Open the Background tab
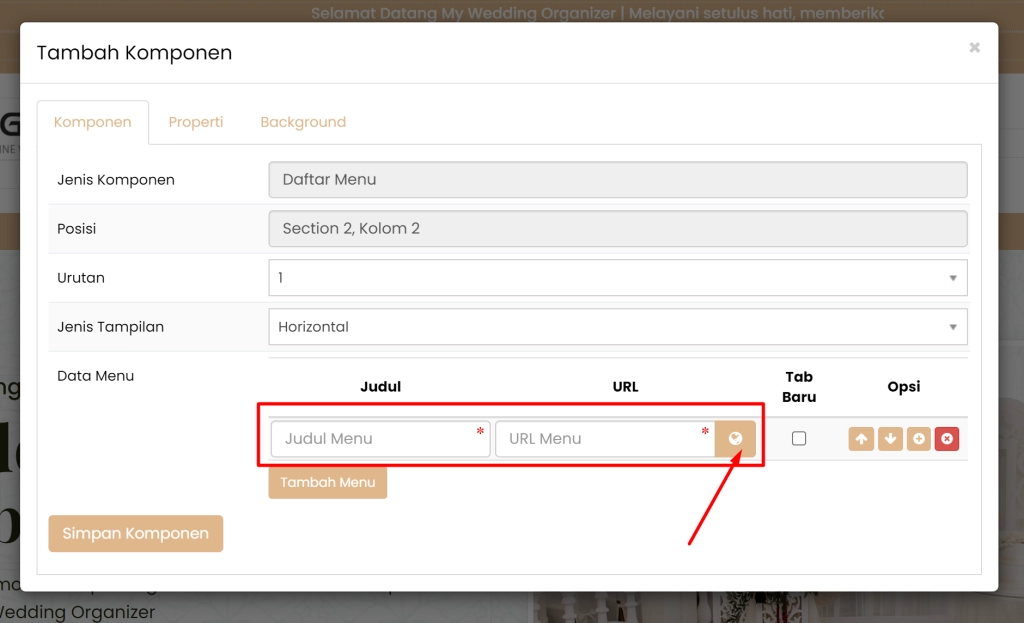The image size is (1024, 623). click(x=303, y=122)
